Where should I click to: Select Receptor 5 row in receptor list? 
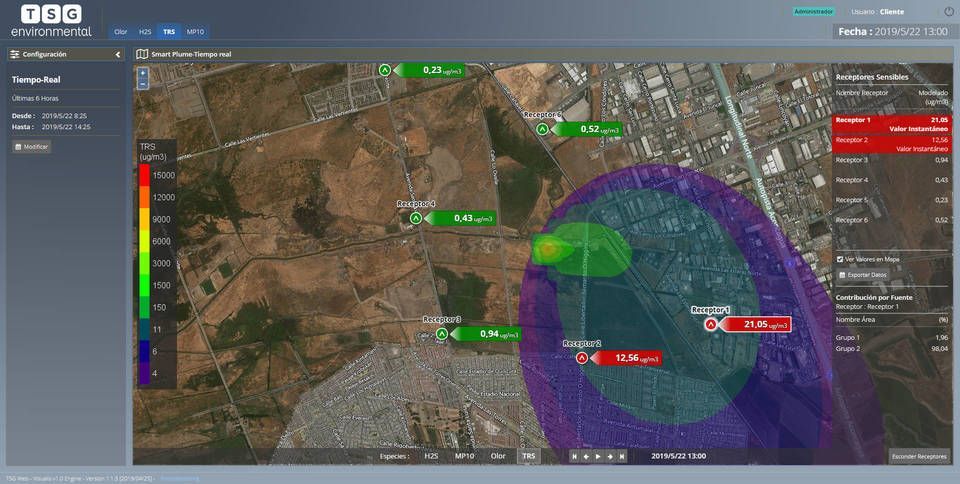pos(892,200)
